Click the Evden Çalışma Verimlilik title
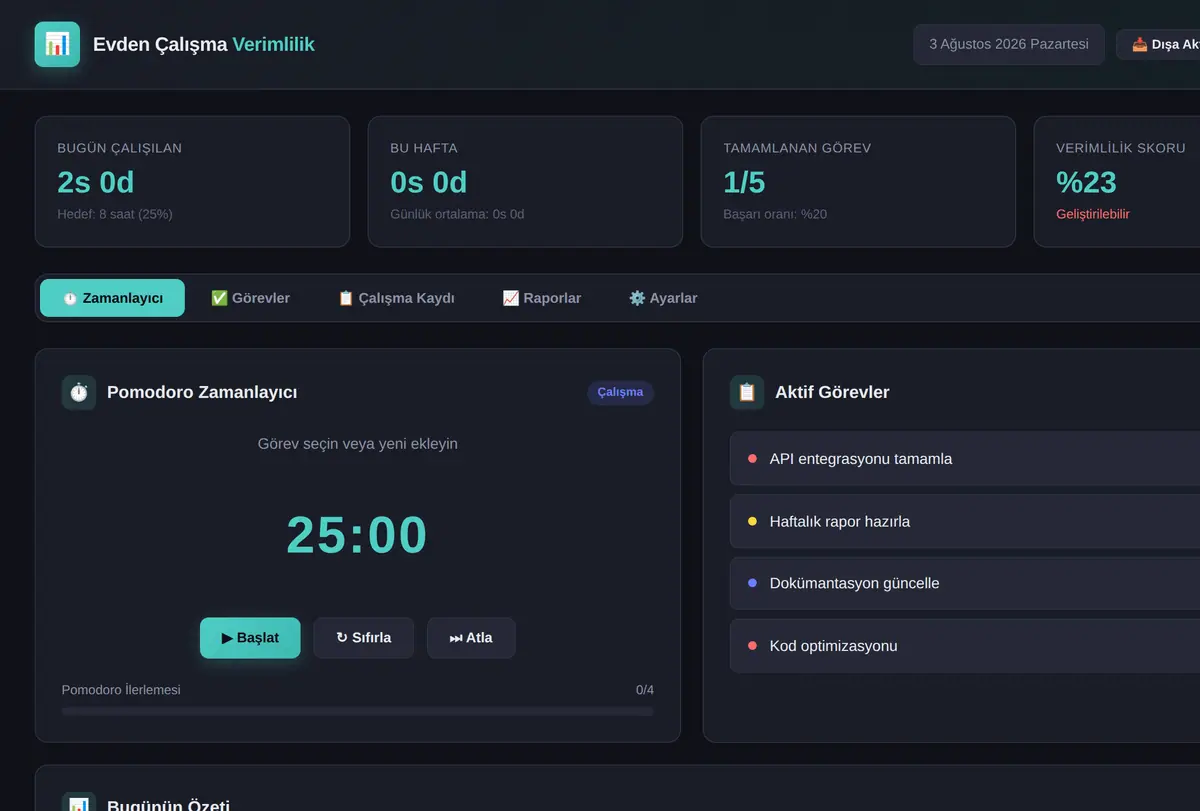Screen dimensions: 1200x811 point(204,44)
